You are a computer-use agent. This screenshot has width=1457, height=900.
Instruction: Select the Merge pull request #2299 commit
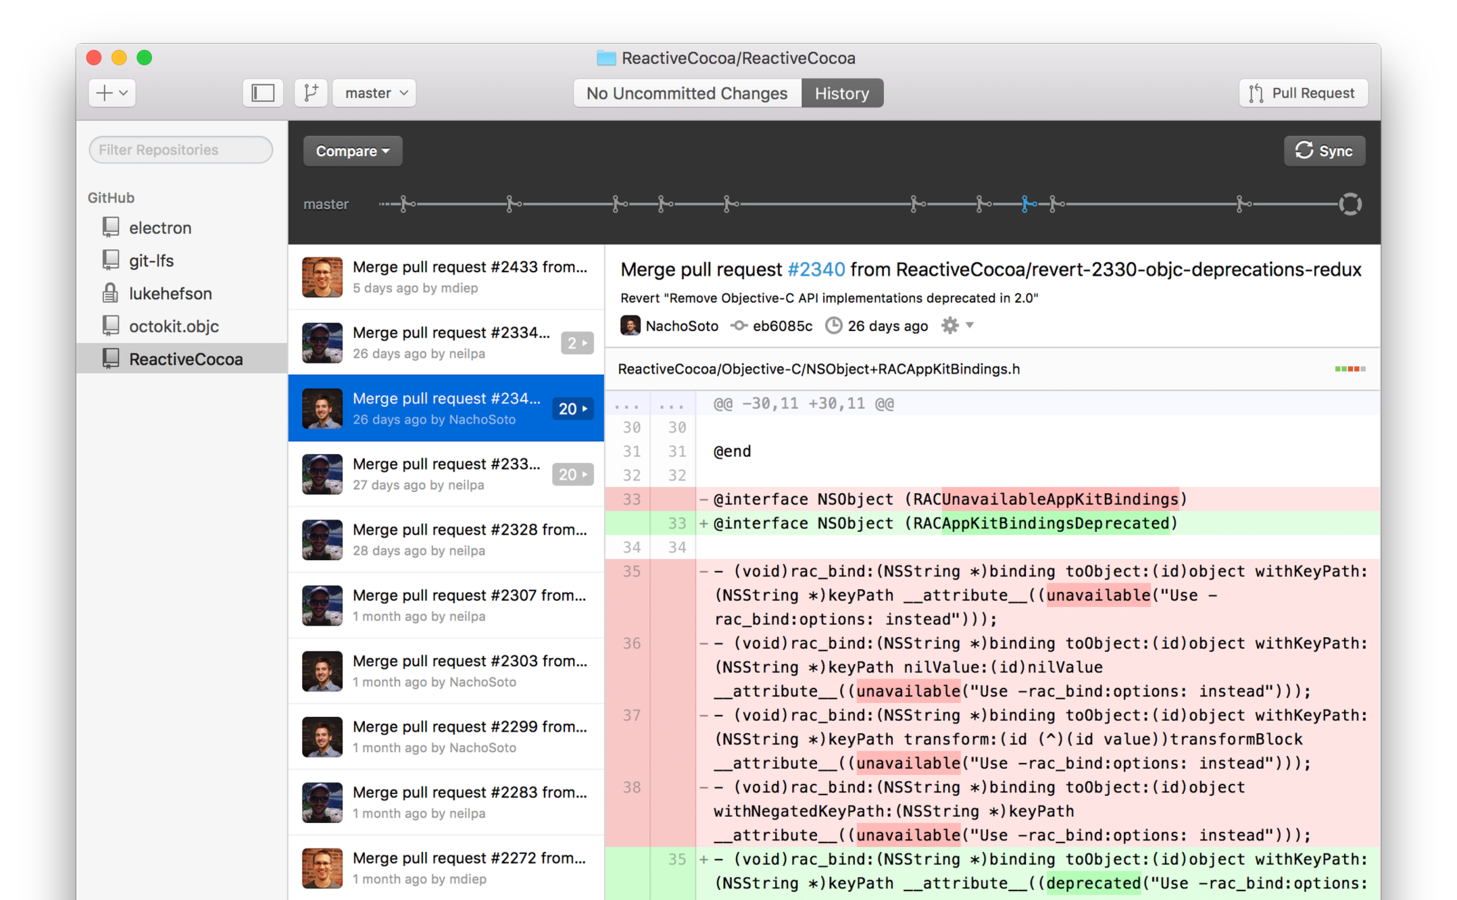pos(446,737)
